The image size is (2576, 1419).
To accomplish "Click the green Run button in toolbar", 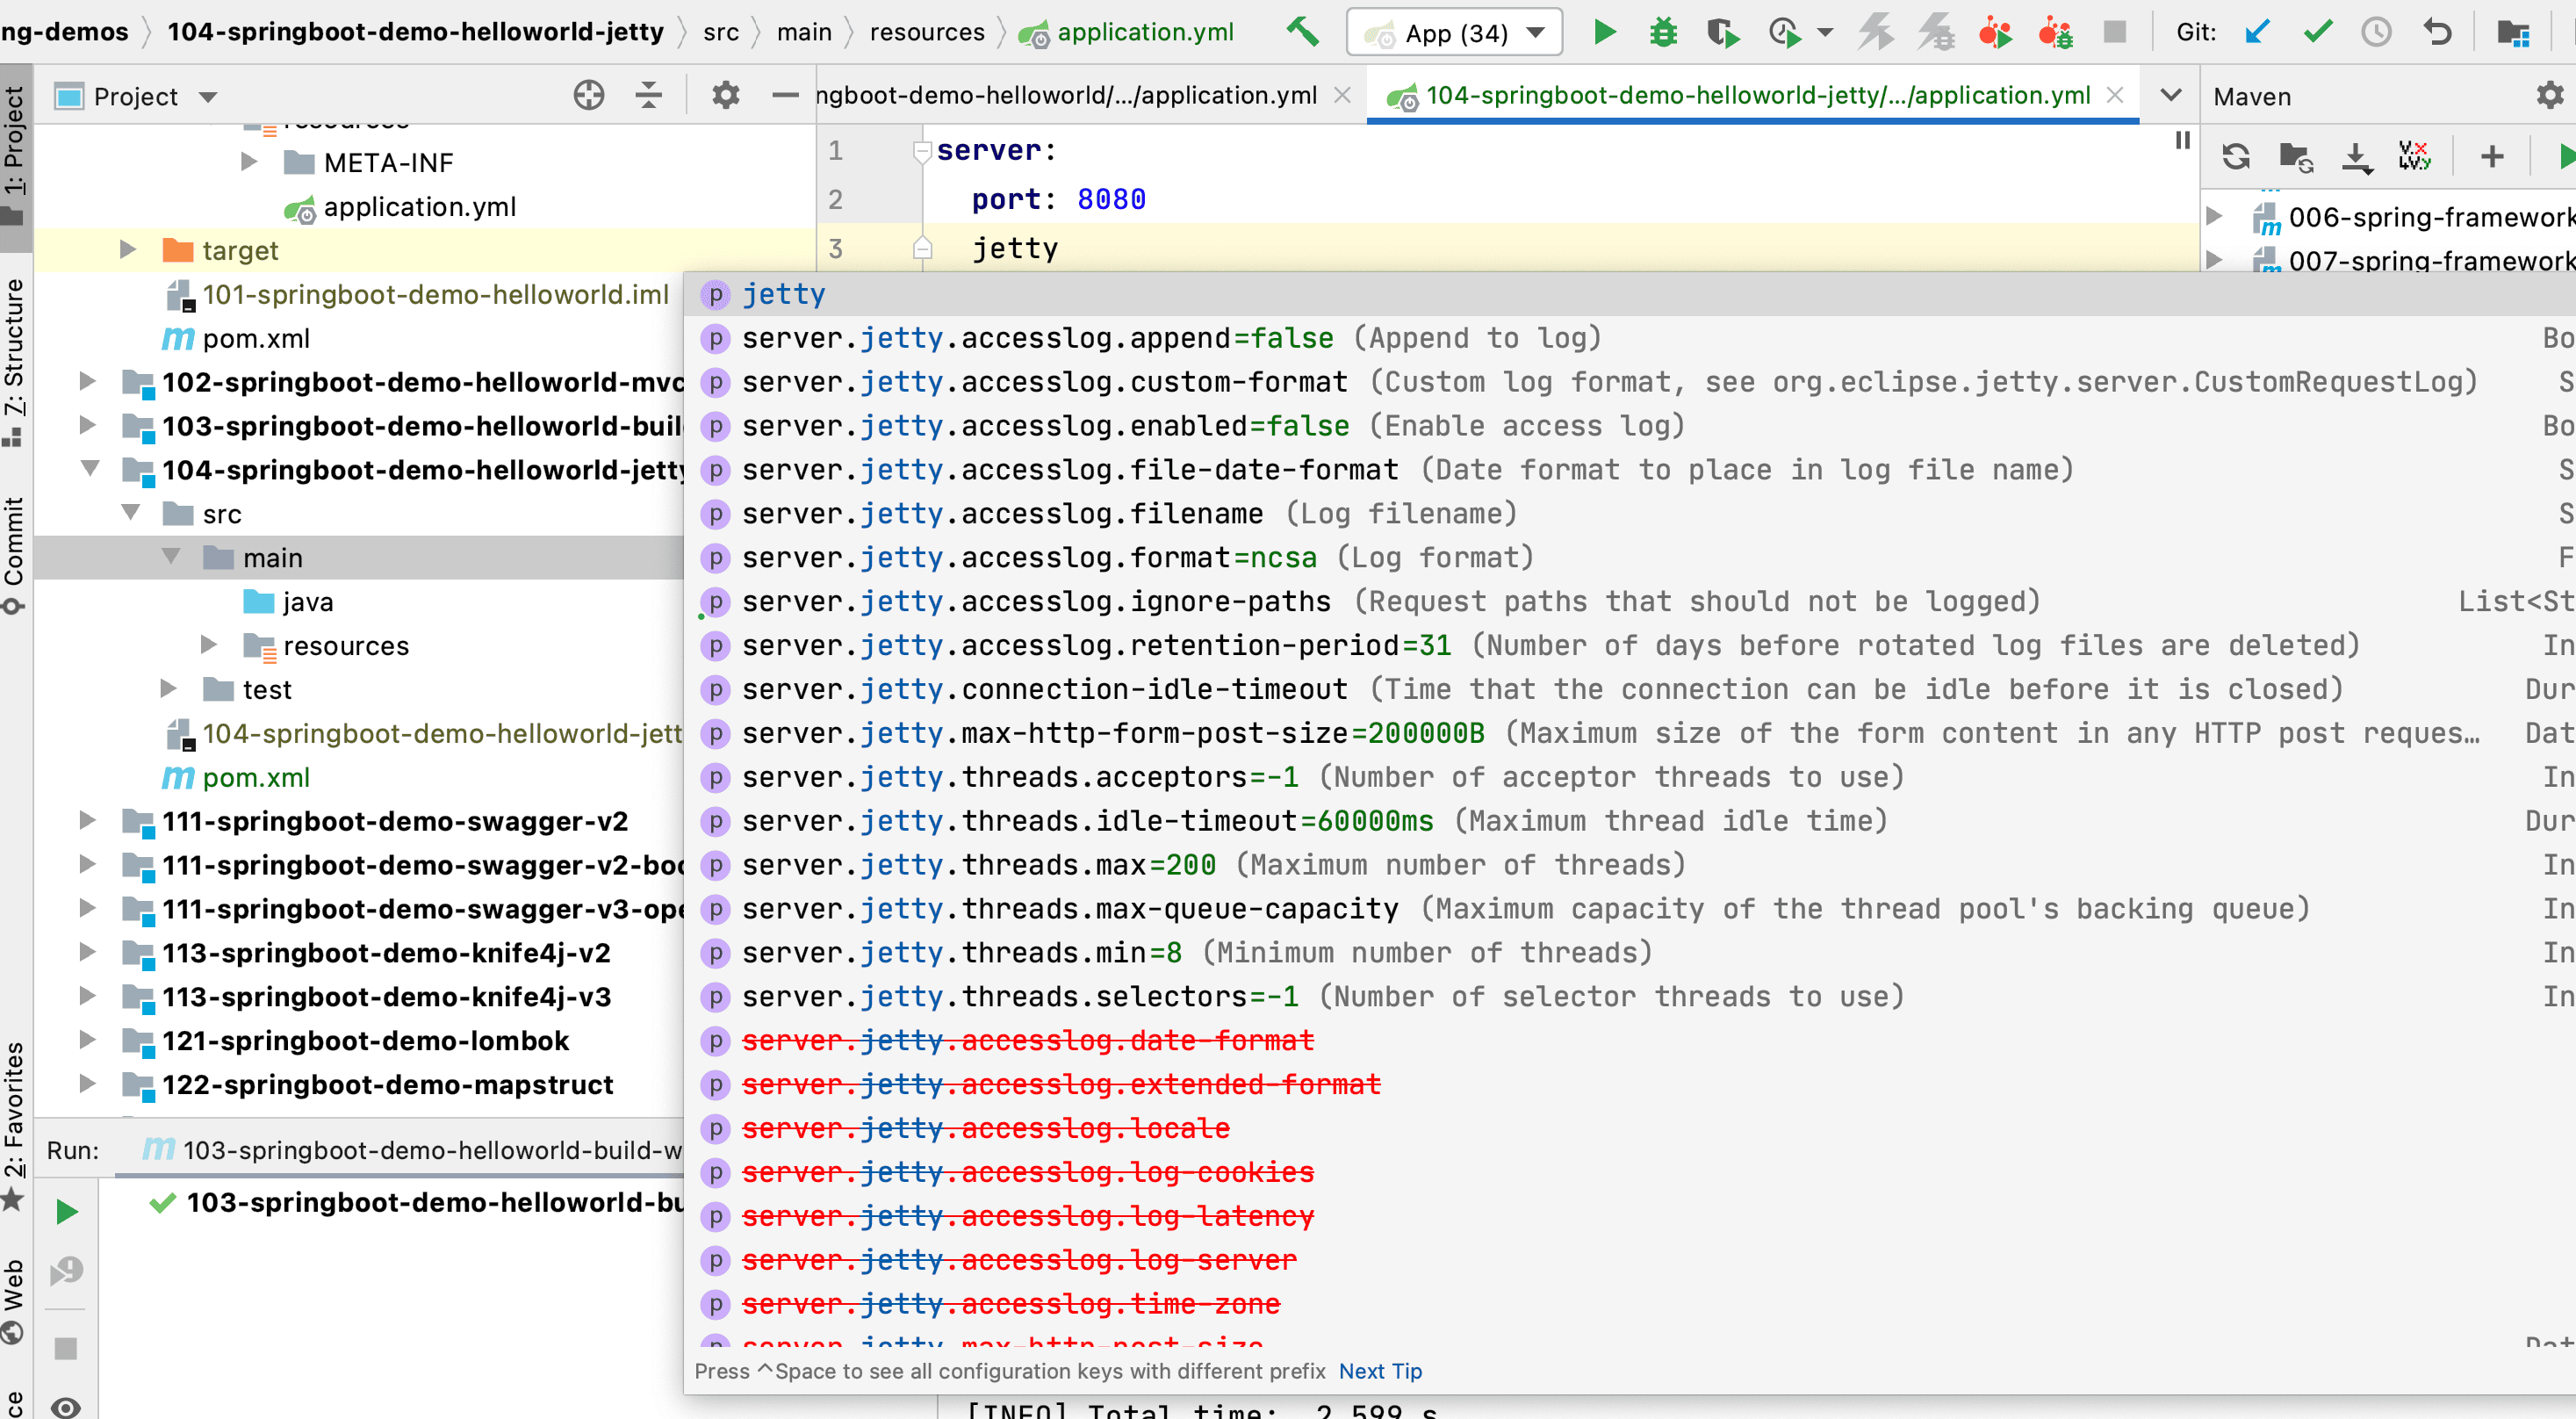I will click(x=1604, y=32).
